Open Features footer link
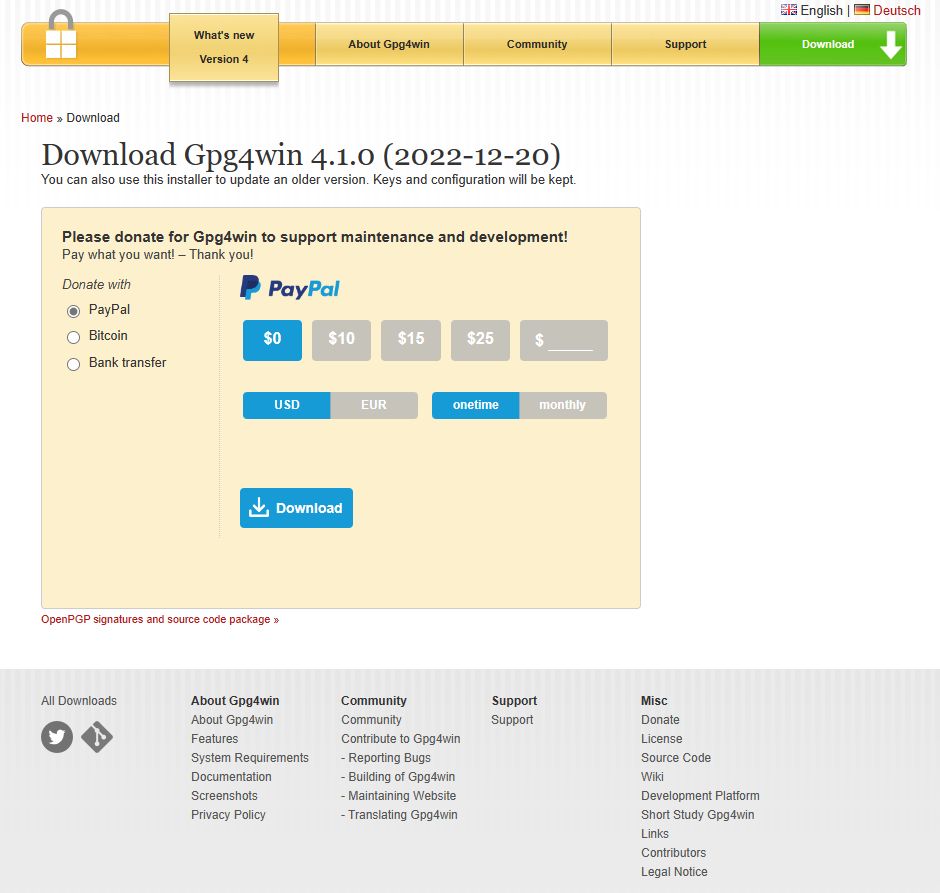 [x=215, y=739]
